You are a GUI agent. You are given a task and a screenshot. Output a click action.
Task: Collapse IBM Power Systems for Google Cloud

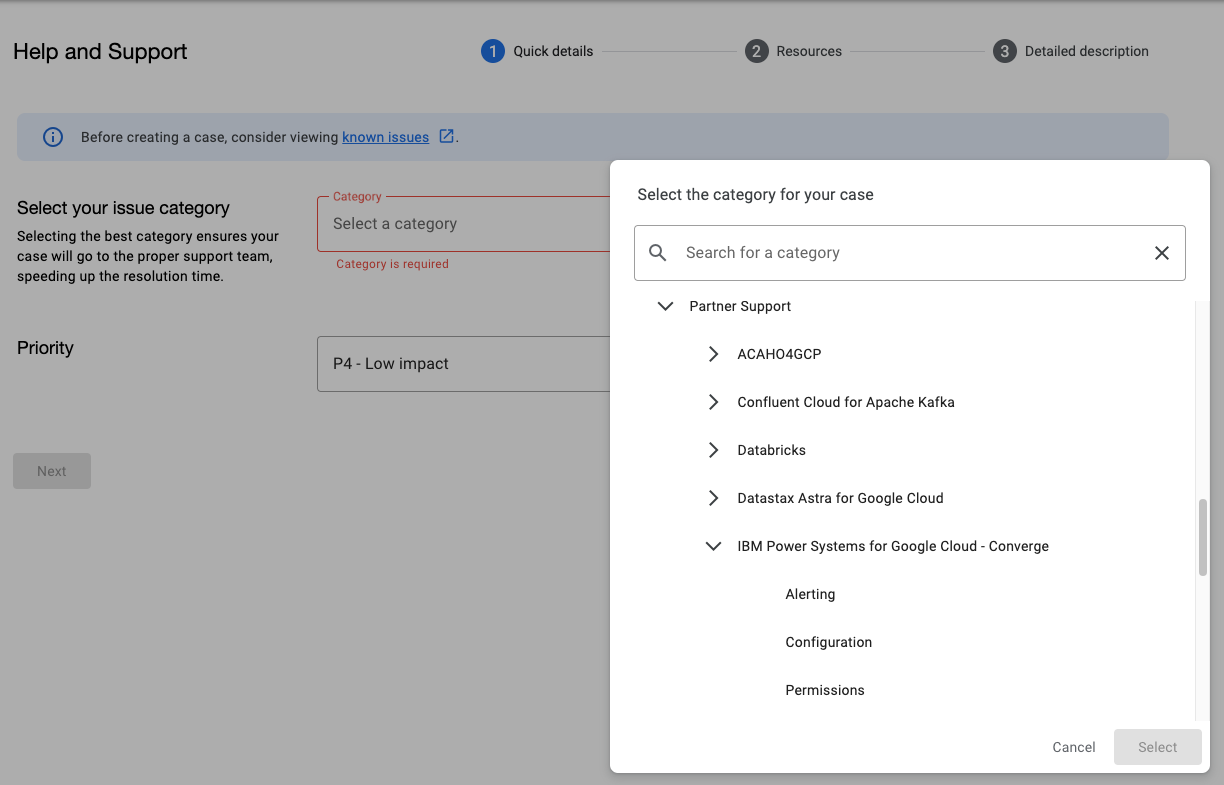click(713, 546)
